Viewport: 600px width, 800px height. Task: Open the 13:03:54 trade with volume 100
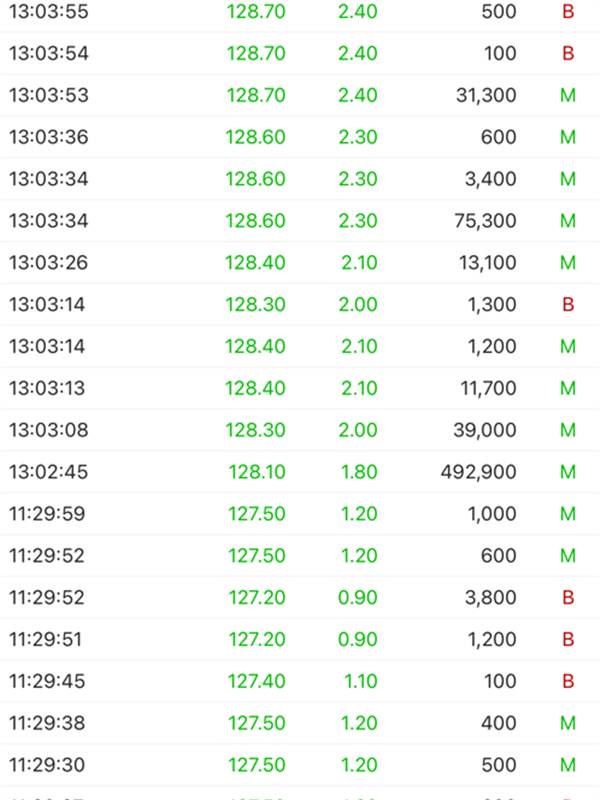(x=300, y=53)
